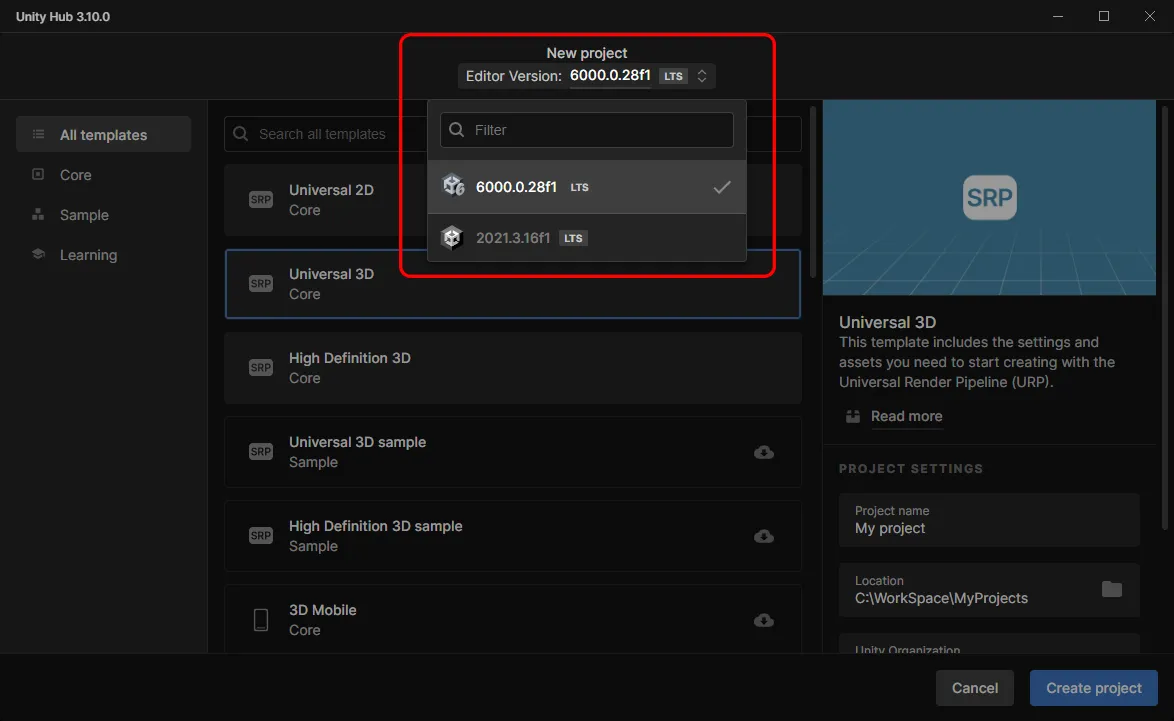1174x721 pixels.
Task: Switch to the Sample templates category
Action: (84, 215)
